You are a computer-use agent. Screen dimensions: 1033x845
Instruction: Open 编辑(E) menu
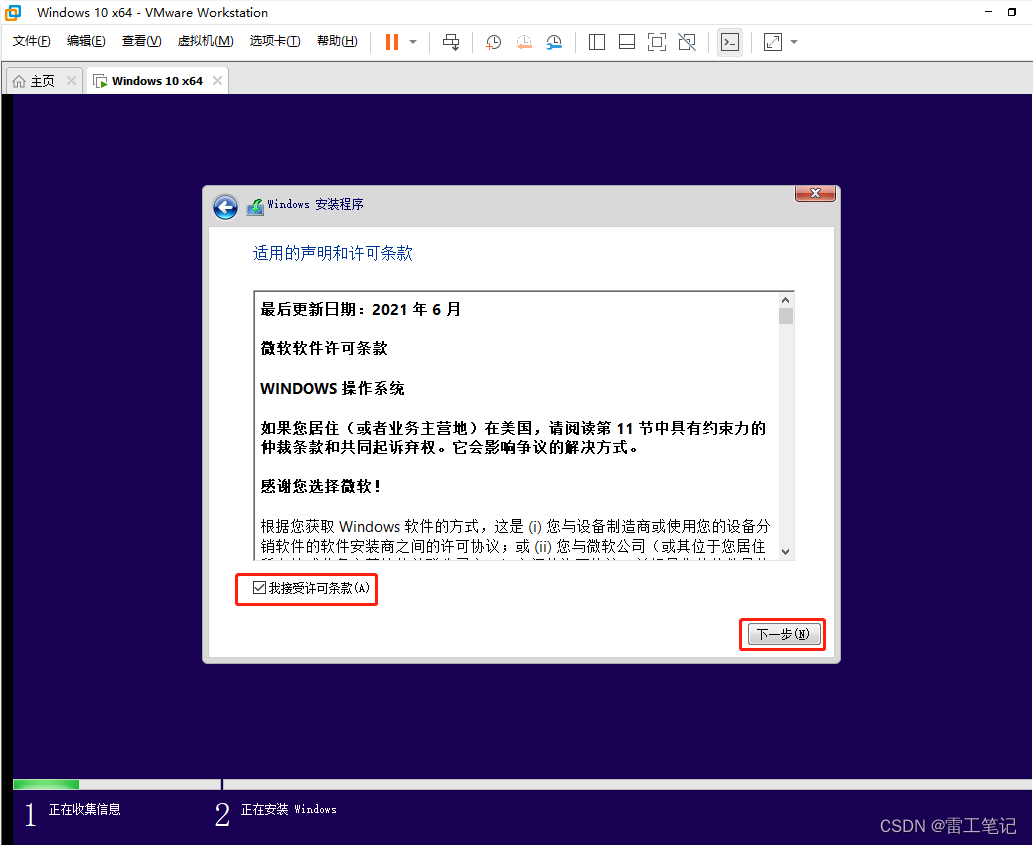[86, 41]
